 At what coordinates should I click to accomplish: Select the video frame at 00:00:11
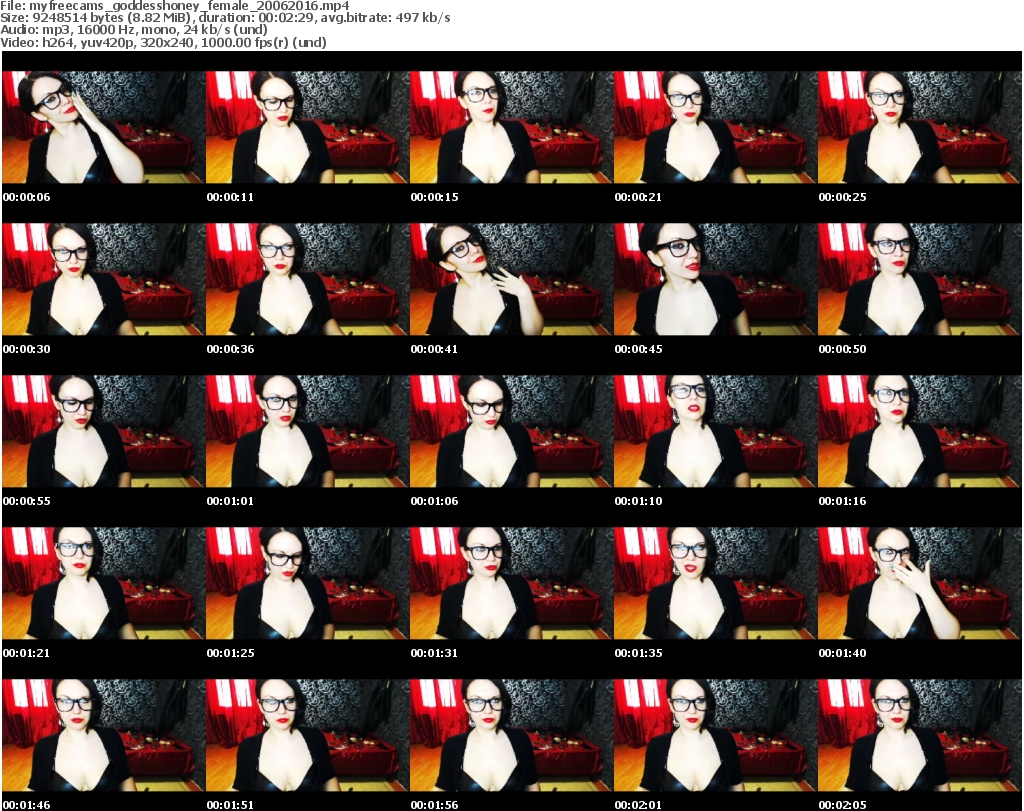[x=307, y=127]
